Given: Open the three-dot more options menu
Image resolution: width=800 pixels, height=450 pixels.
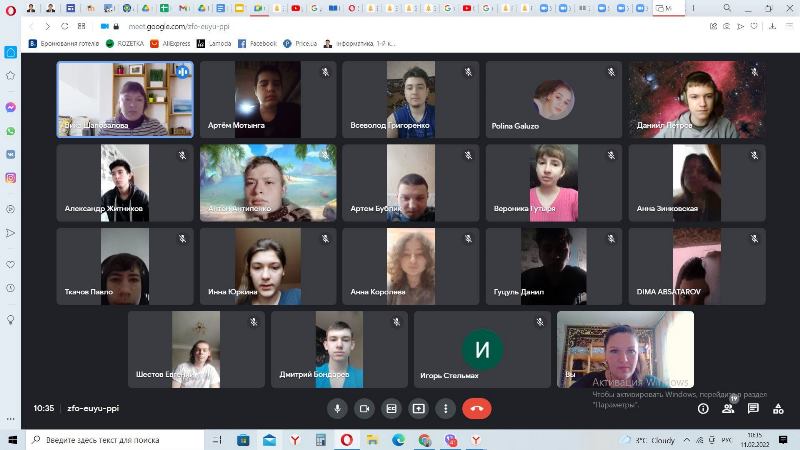Looking at the screenshot, I should 446,408.
